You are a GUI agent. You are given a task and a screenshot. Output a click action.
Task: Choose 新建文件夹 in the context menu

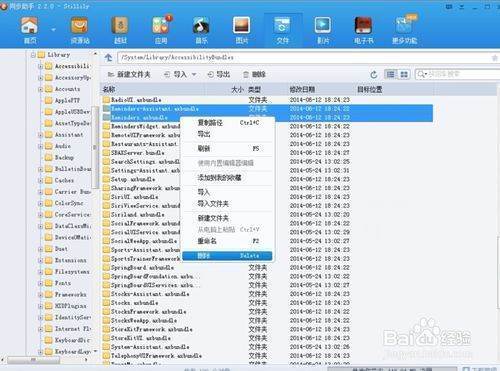click(227, 218)
